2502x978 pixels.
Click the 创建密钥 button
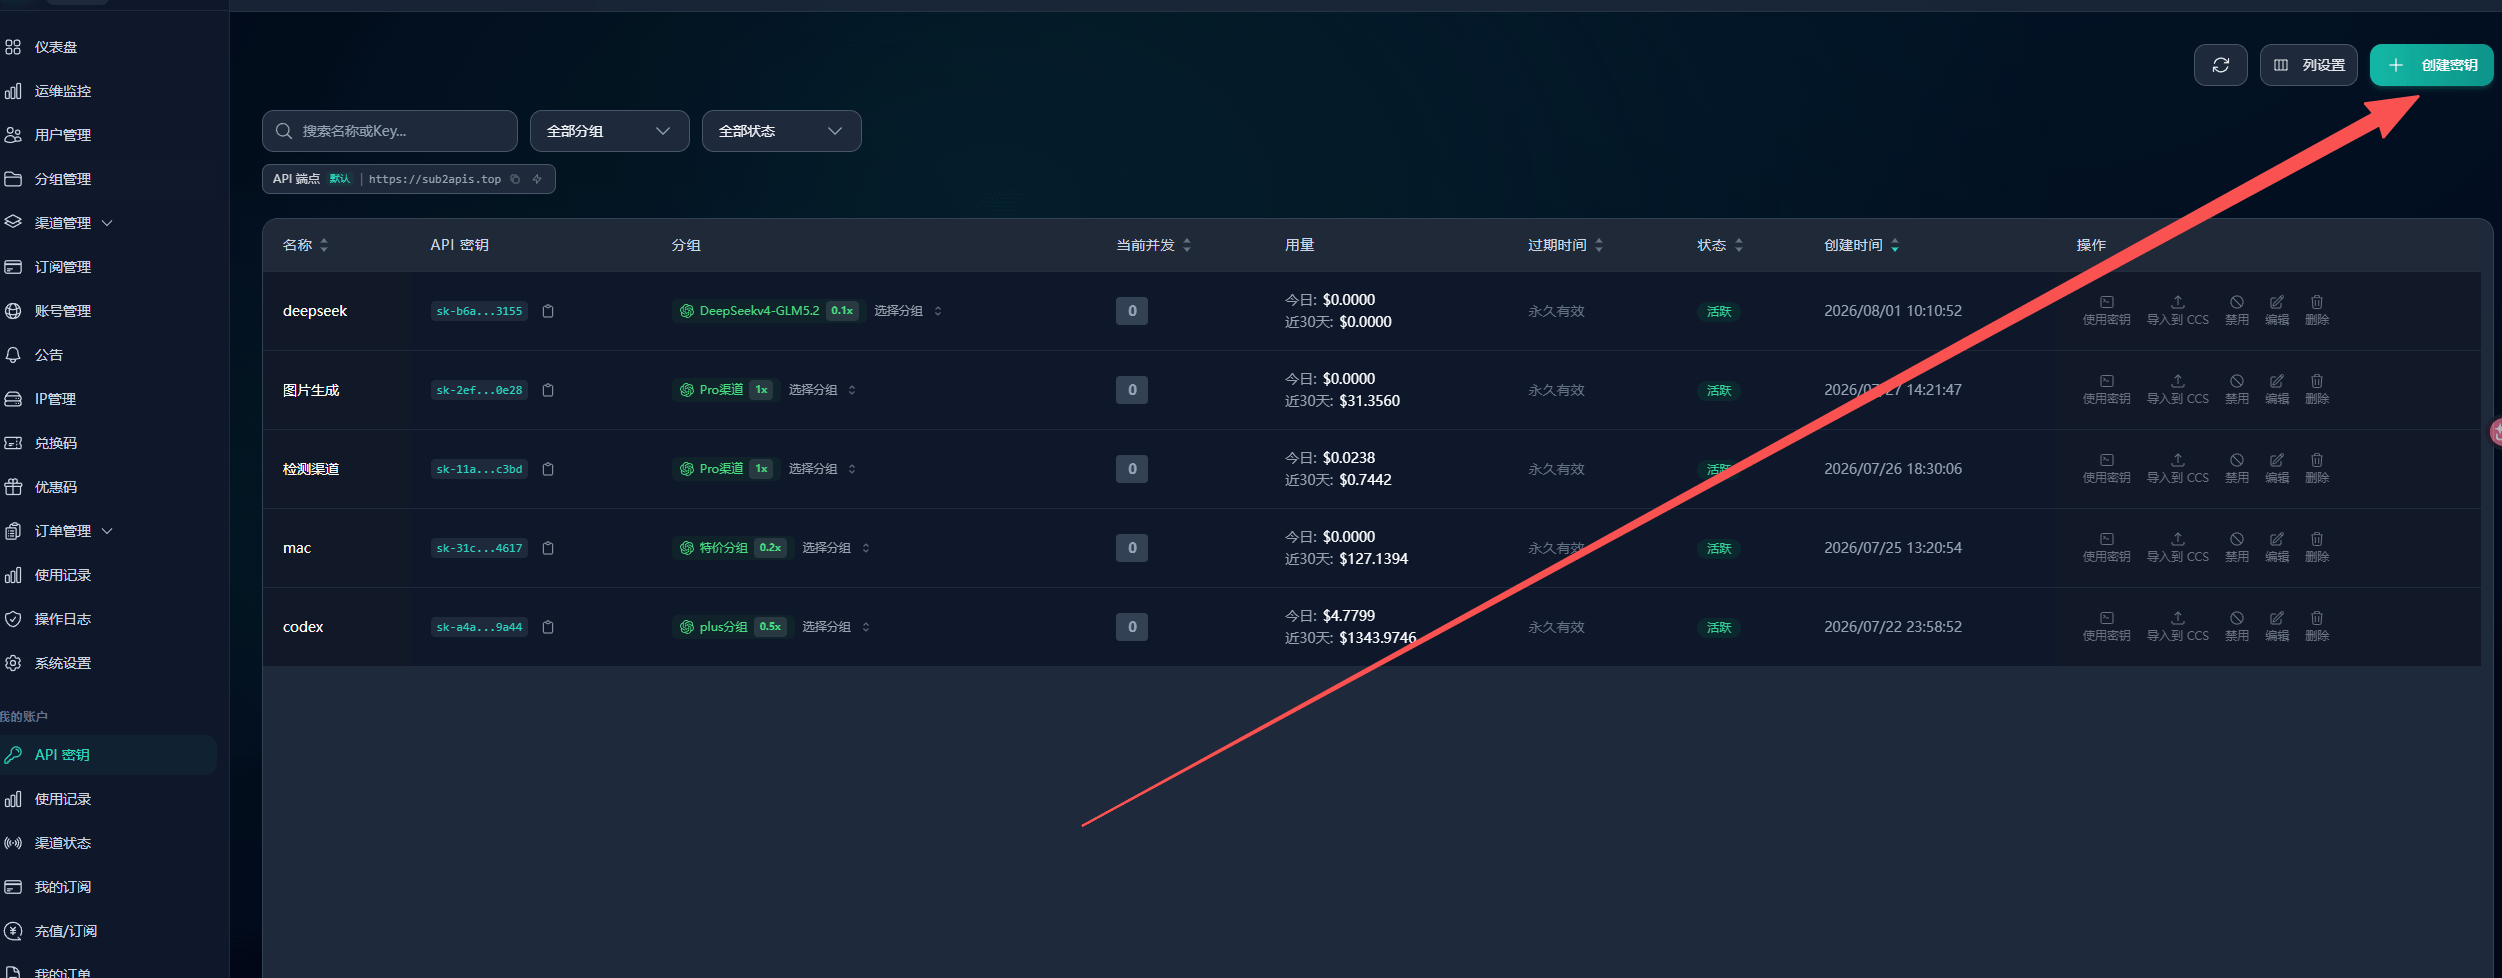2431,65
